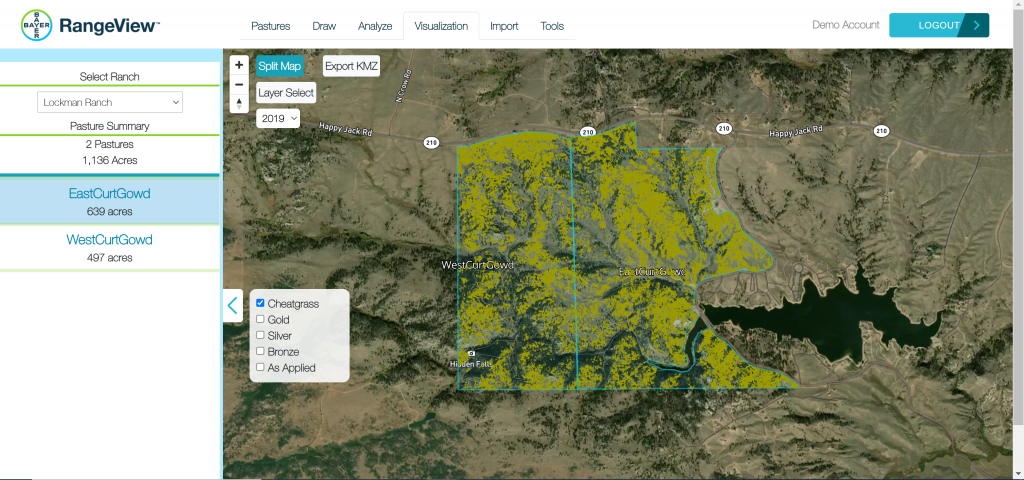Image resolution: width=1024 pixels, height=480 pixels.
Task: Click the '497 acres' text
Action: pos(110,257)
